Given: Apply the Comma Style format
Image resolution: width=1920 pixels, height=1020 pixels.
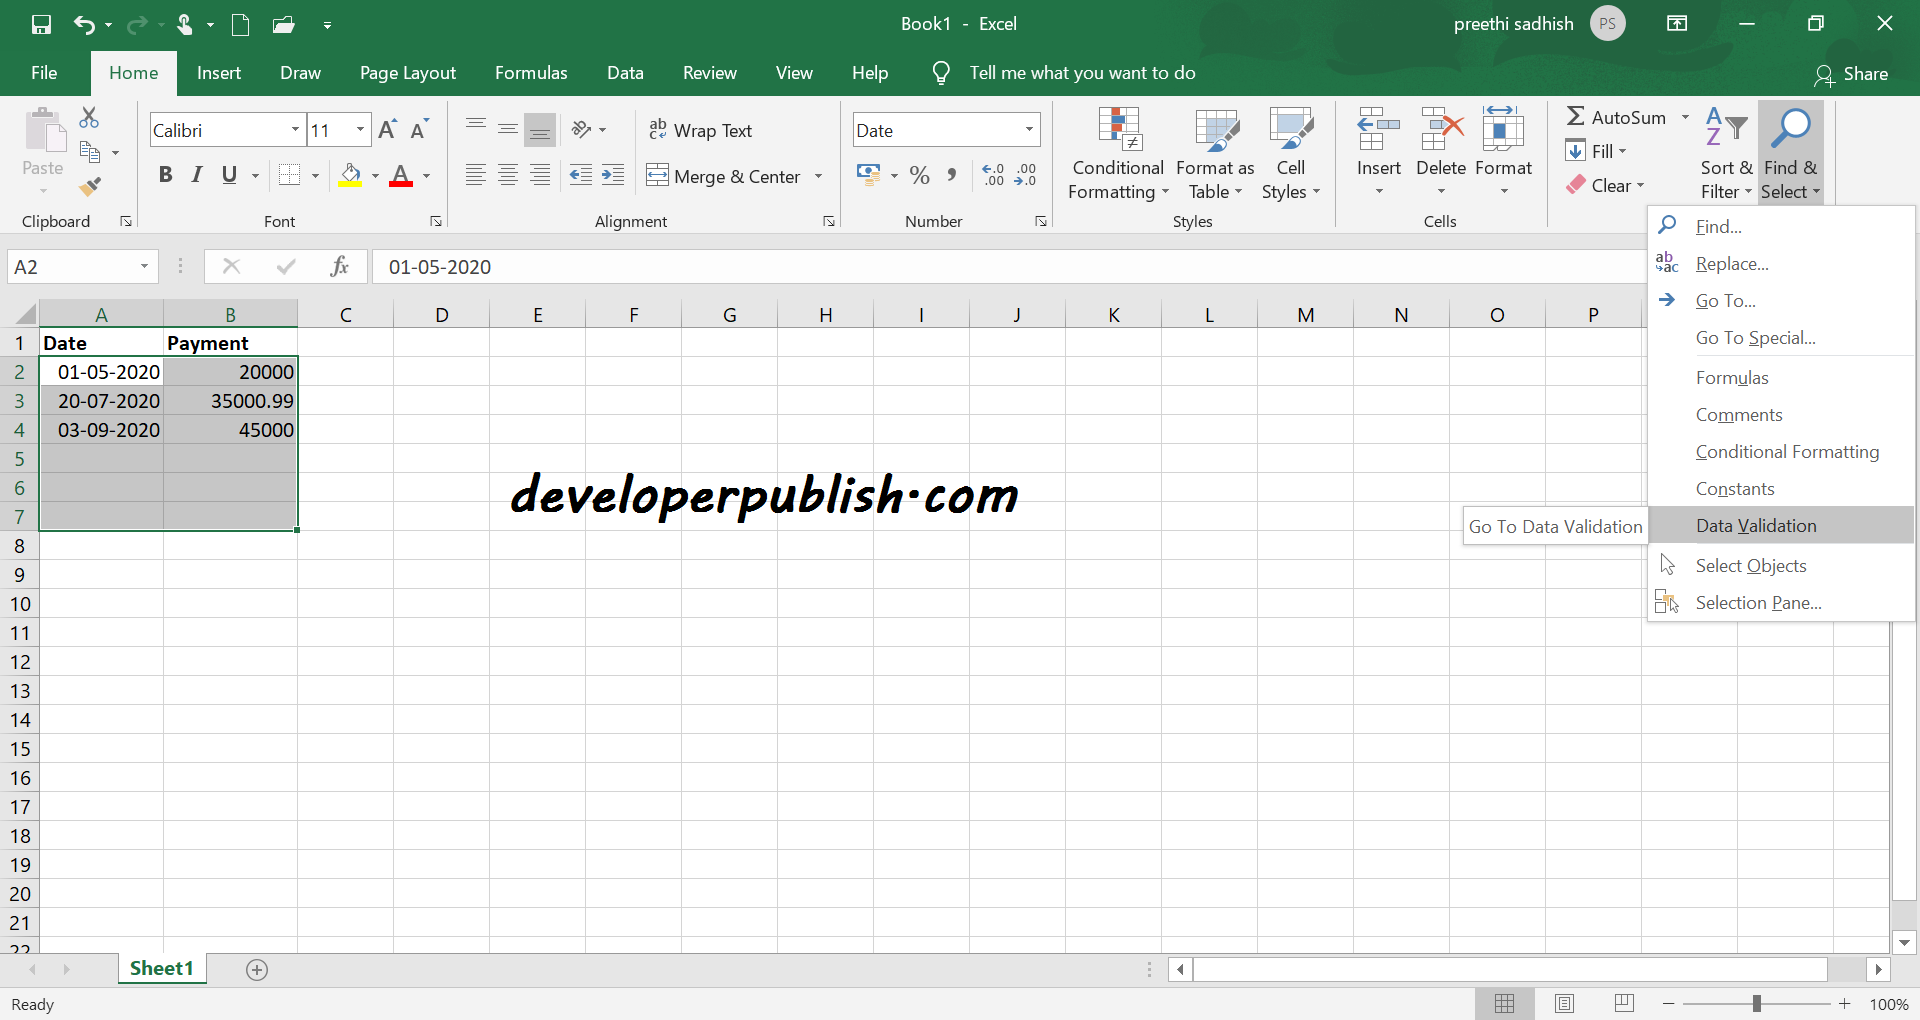Looking at the screenshot, I should (x=951, y=174).
